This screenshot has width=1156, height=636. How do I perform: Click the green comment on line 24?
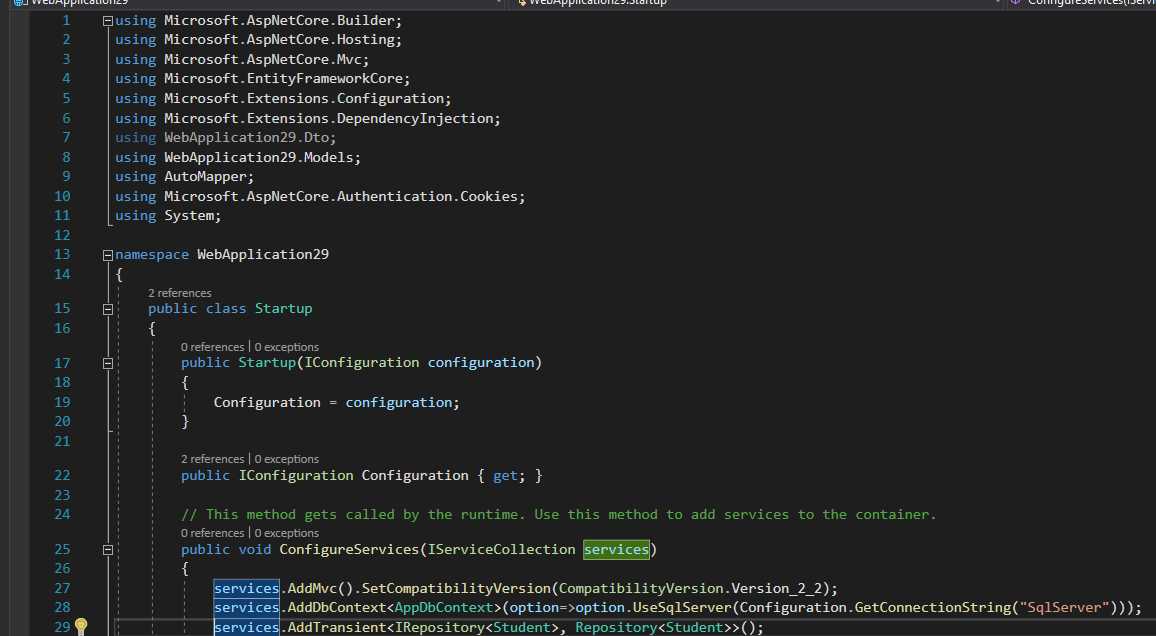tap(559, 514)
